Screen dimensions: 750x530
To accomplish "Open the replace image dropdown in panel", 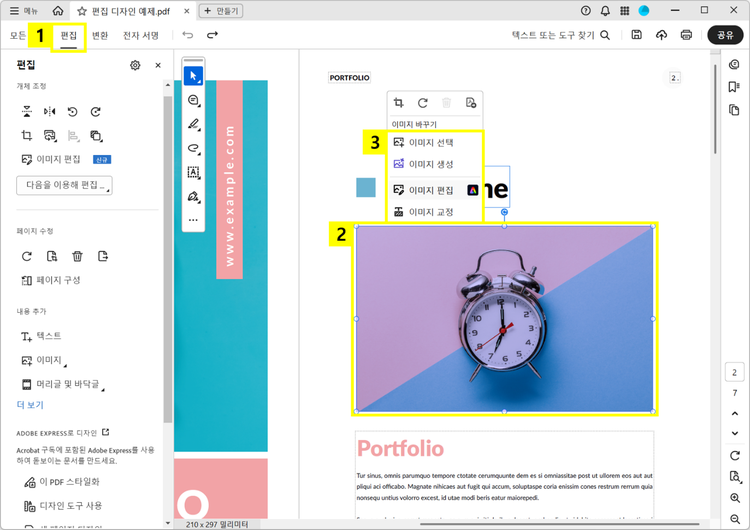I will [x=50, y=135].
